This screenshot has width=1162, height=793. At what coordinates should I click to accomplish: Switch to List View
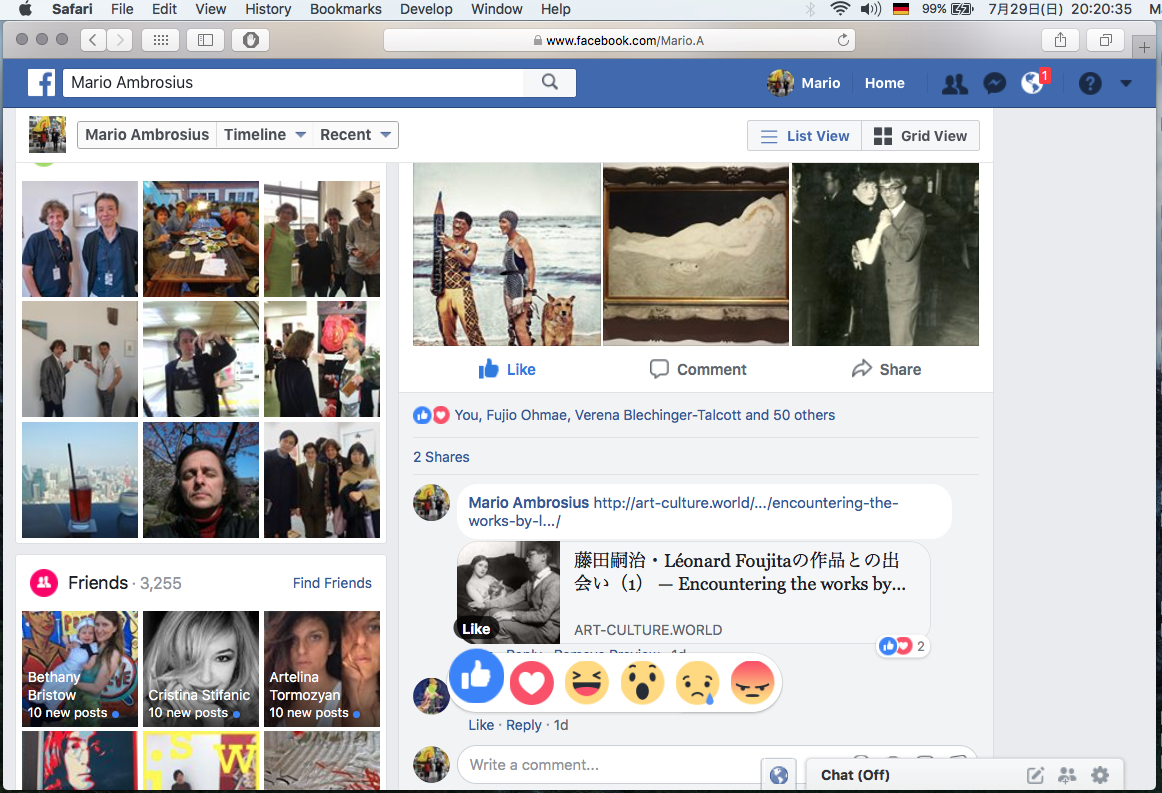point(804,136)
